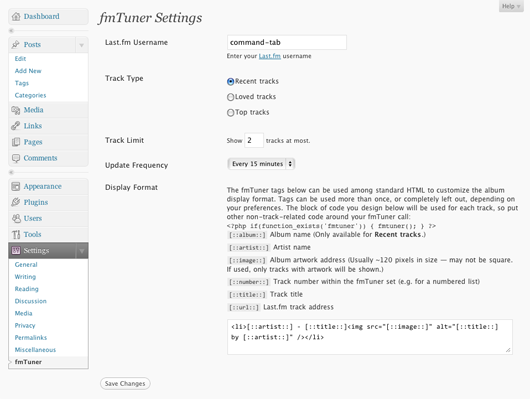This screenshot has height=399, width=530.
Task: Toggle the Settings submenu arrow
Action: [x=81, y=251]
